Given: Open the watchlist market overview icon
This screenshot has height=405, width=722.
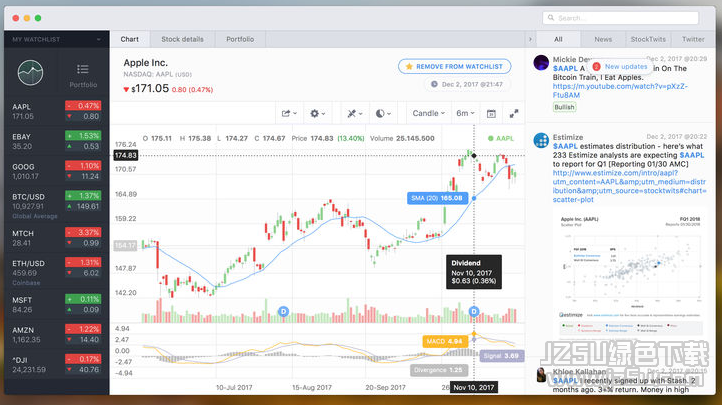Looking at the screenshot, I should (x=30, y=73).
